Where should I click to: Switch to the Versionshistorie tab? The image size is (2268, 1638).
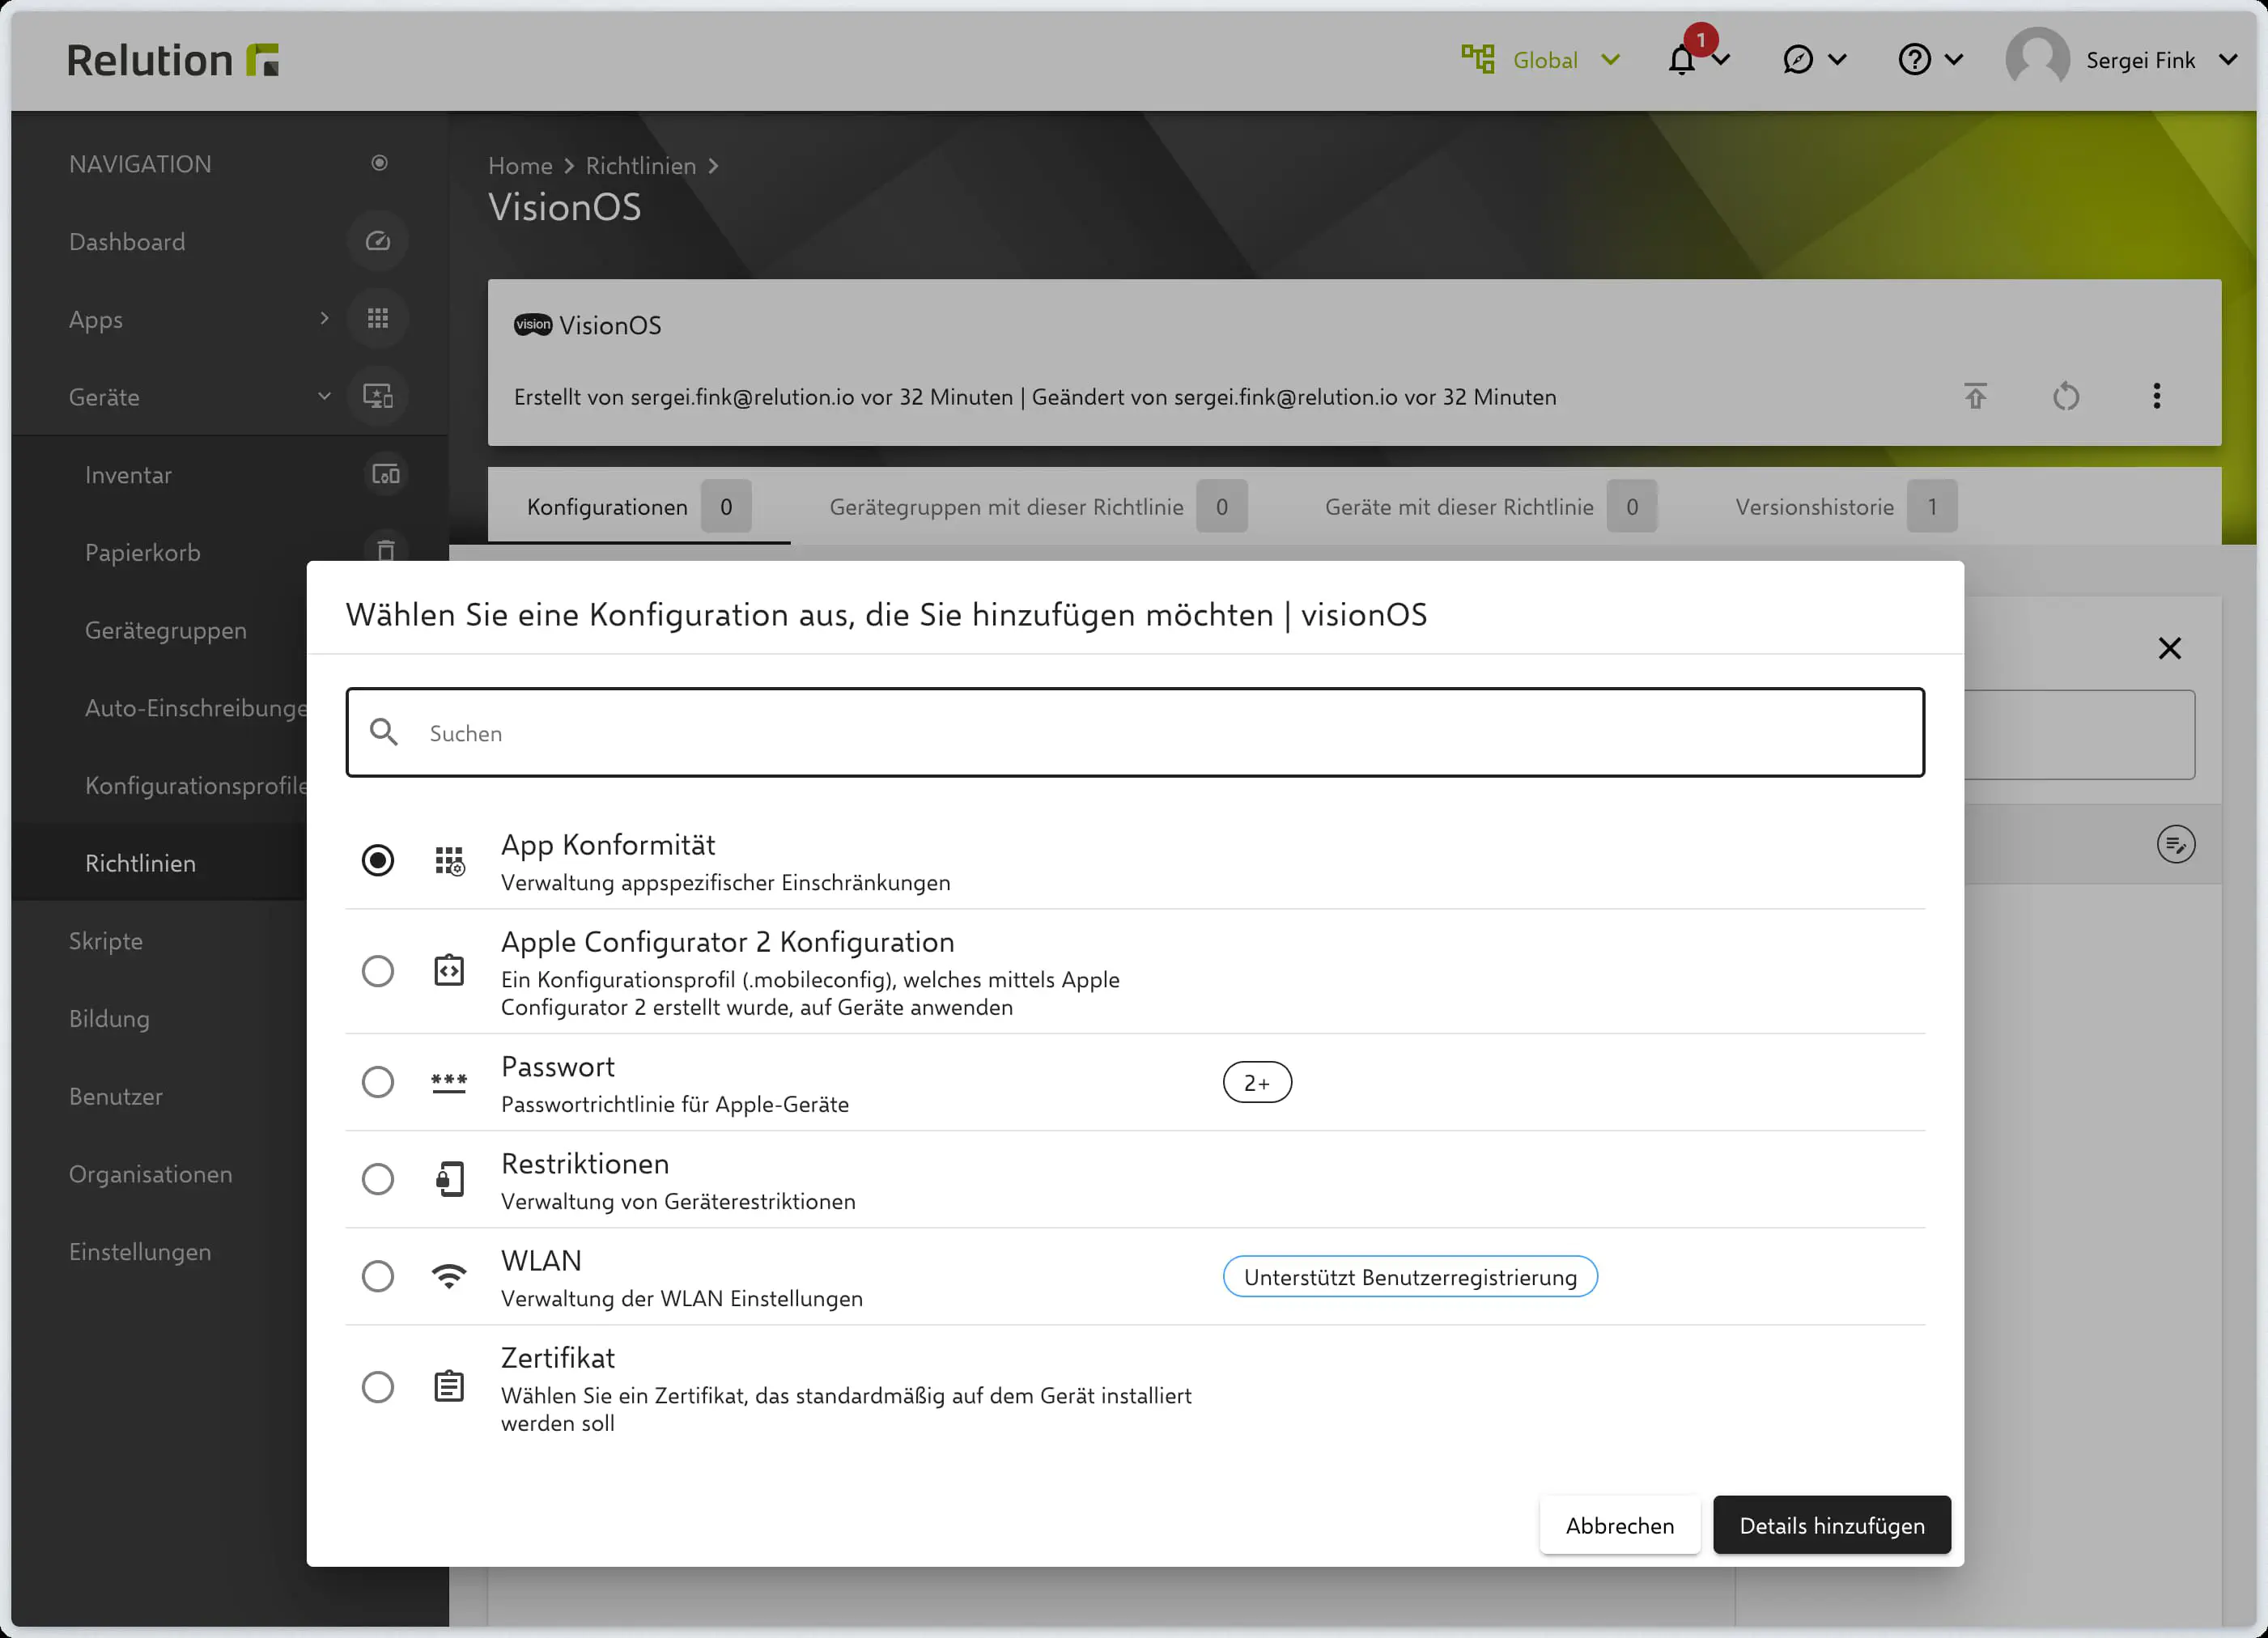(x=1814, y=507)
